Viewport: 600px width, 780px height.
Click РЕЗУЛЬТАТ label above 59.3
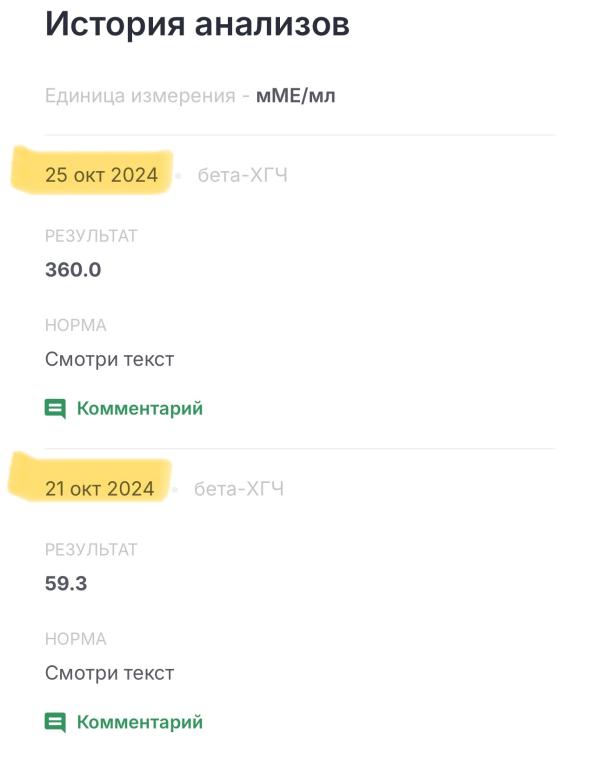pyautogui.click(x=91, y=550)
